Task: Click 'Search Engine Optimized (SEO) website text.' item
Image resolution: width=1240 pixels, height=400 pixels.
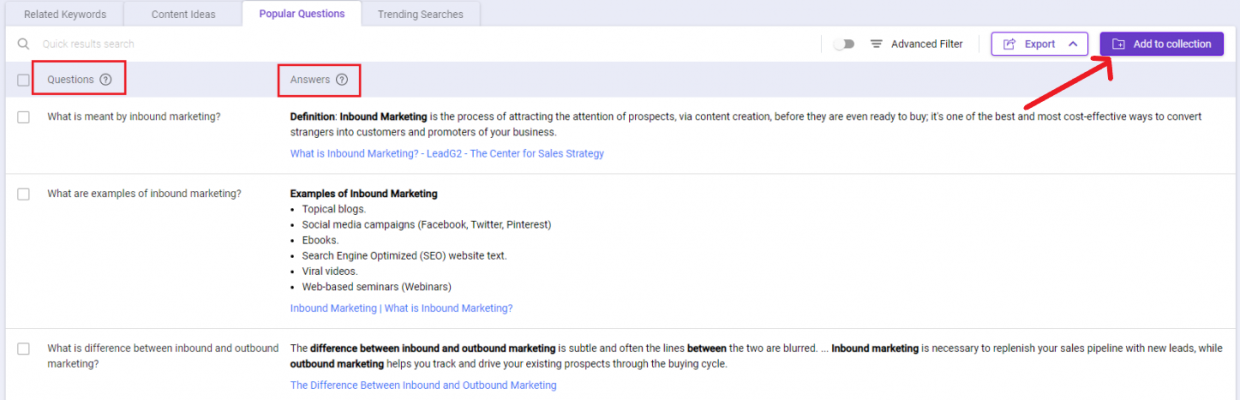Action: 404,255
